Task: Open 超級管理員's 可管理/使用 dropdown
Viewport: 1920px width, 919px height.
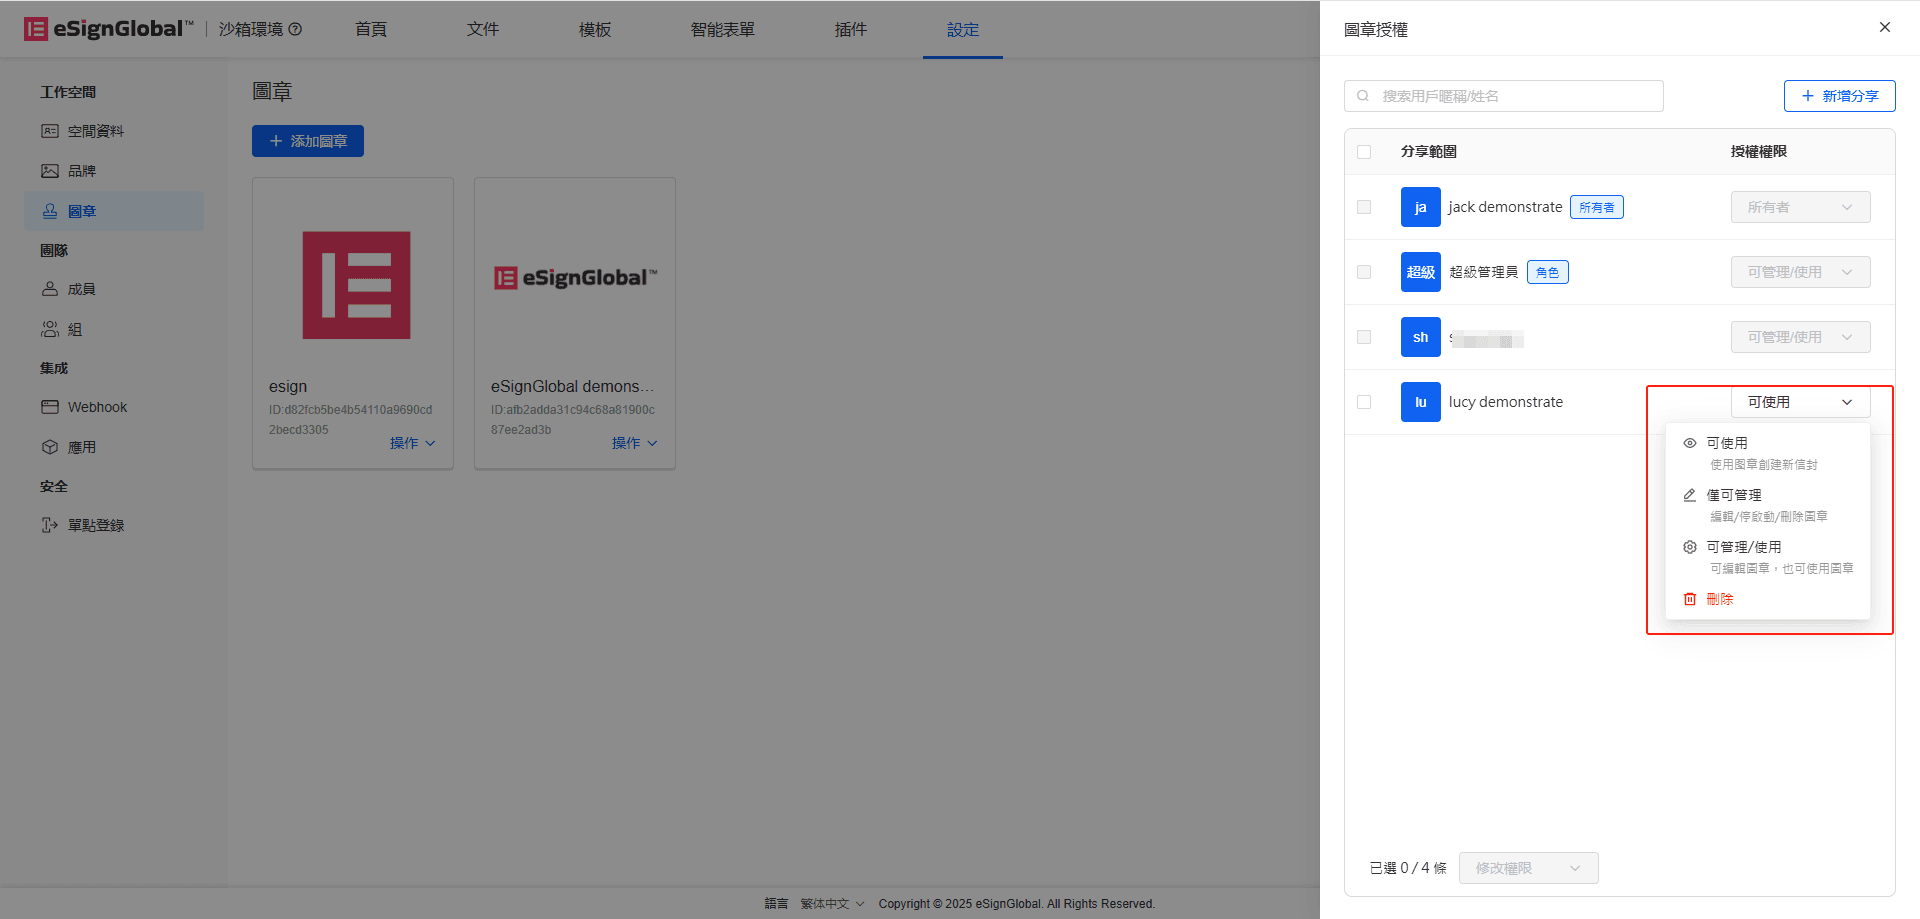Action: (1800, 272)
